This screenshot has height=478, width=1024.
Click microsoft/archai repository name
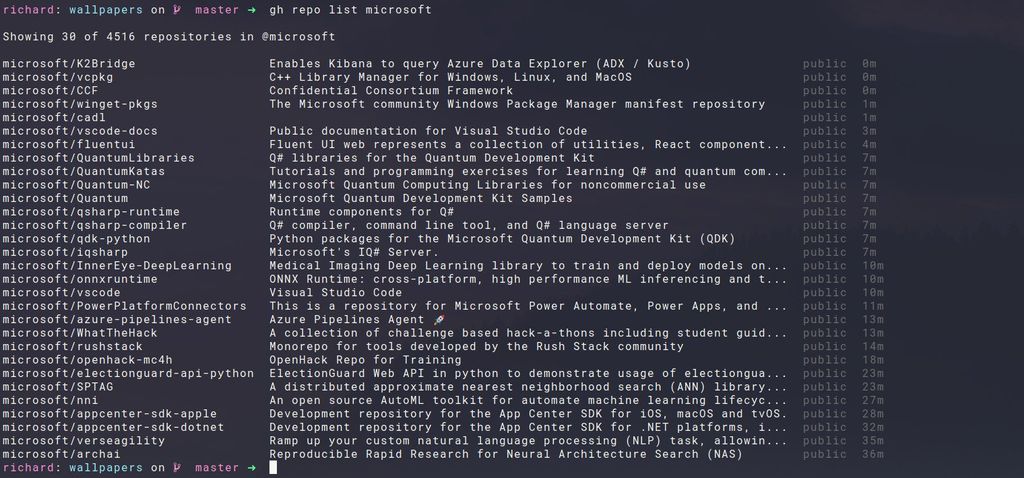coord(61,454)
